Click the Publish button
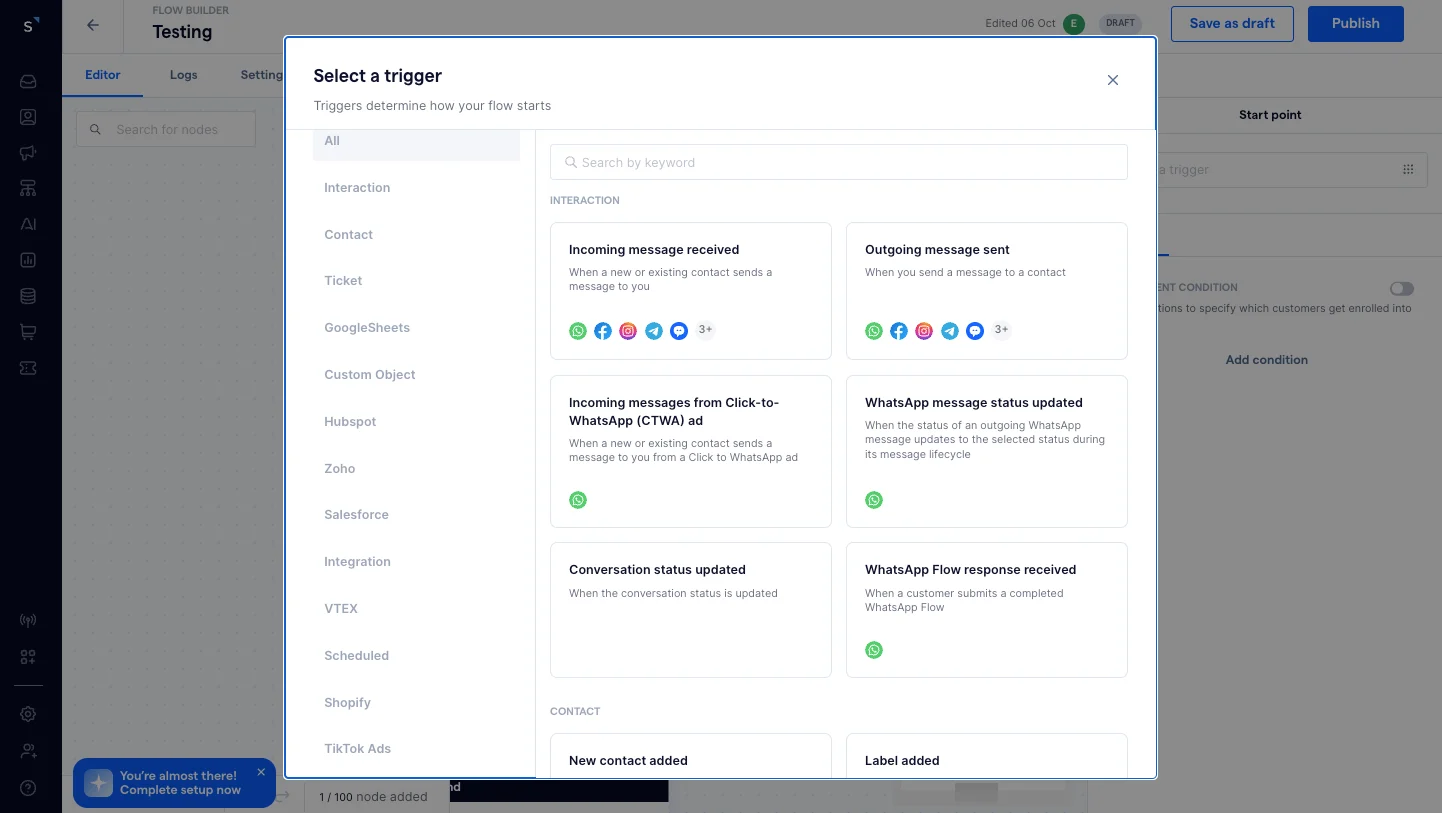The width and height of the screenshot is (1442, 813). pyautogui.click(x=1356, y=23)
